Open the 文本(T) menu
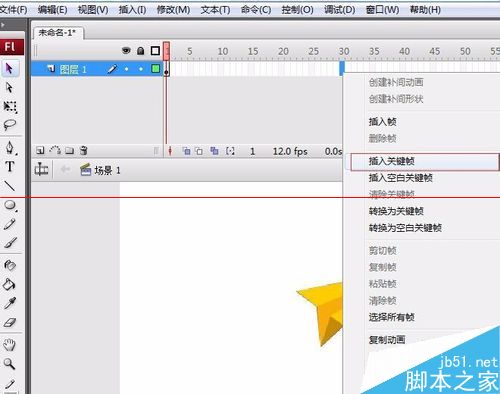This screenshot has width=500, height=394. [215, 10]
